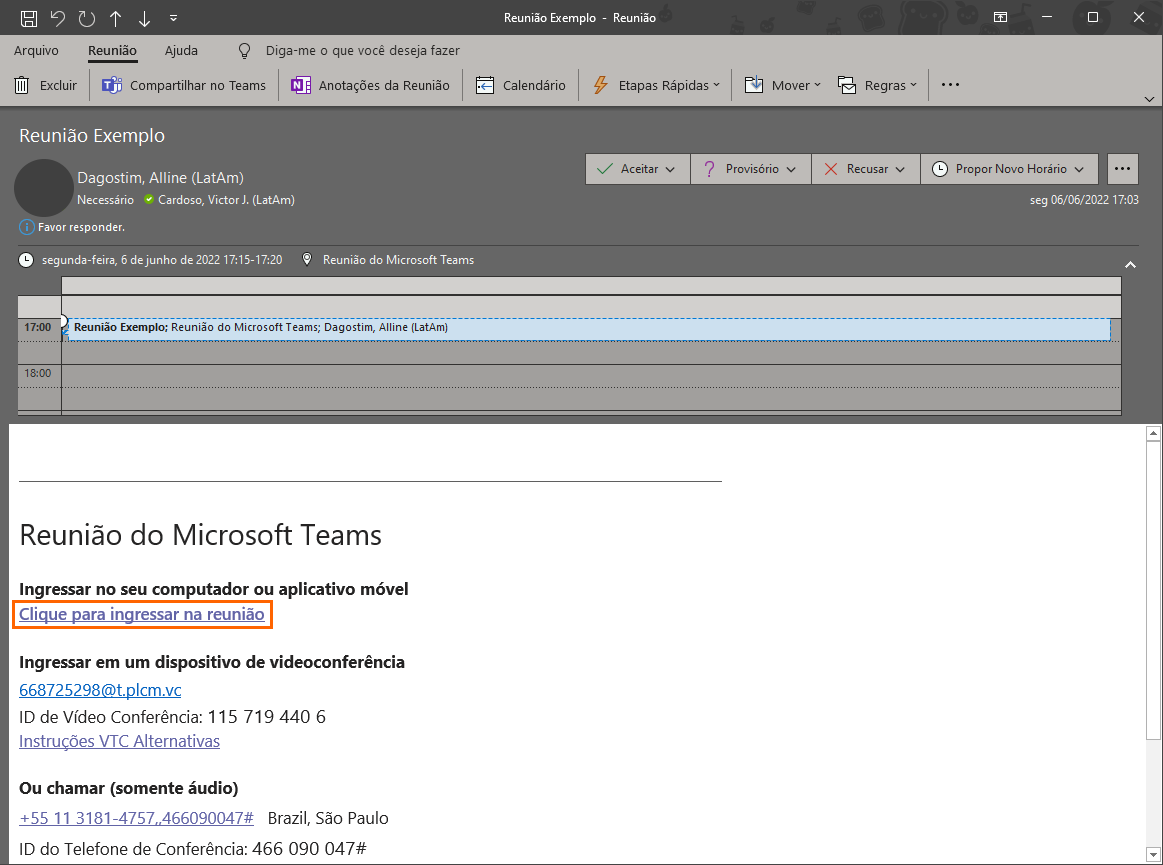Follow the Clique para ingressar na reunião link
This screenshot has width=1163, height=865.
click(x=142, y=614)
